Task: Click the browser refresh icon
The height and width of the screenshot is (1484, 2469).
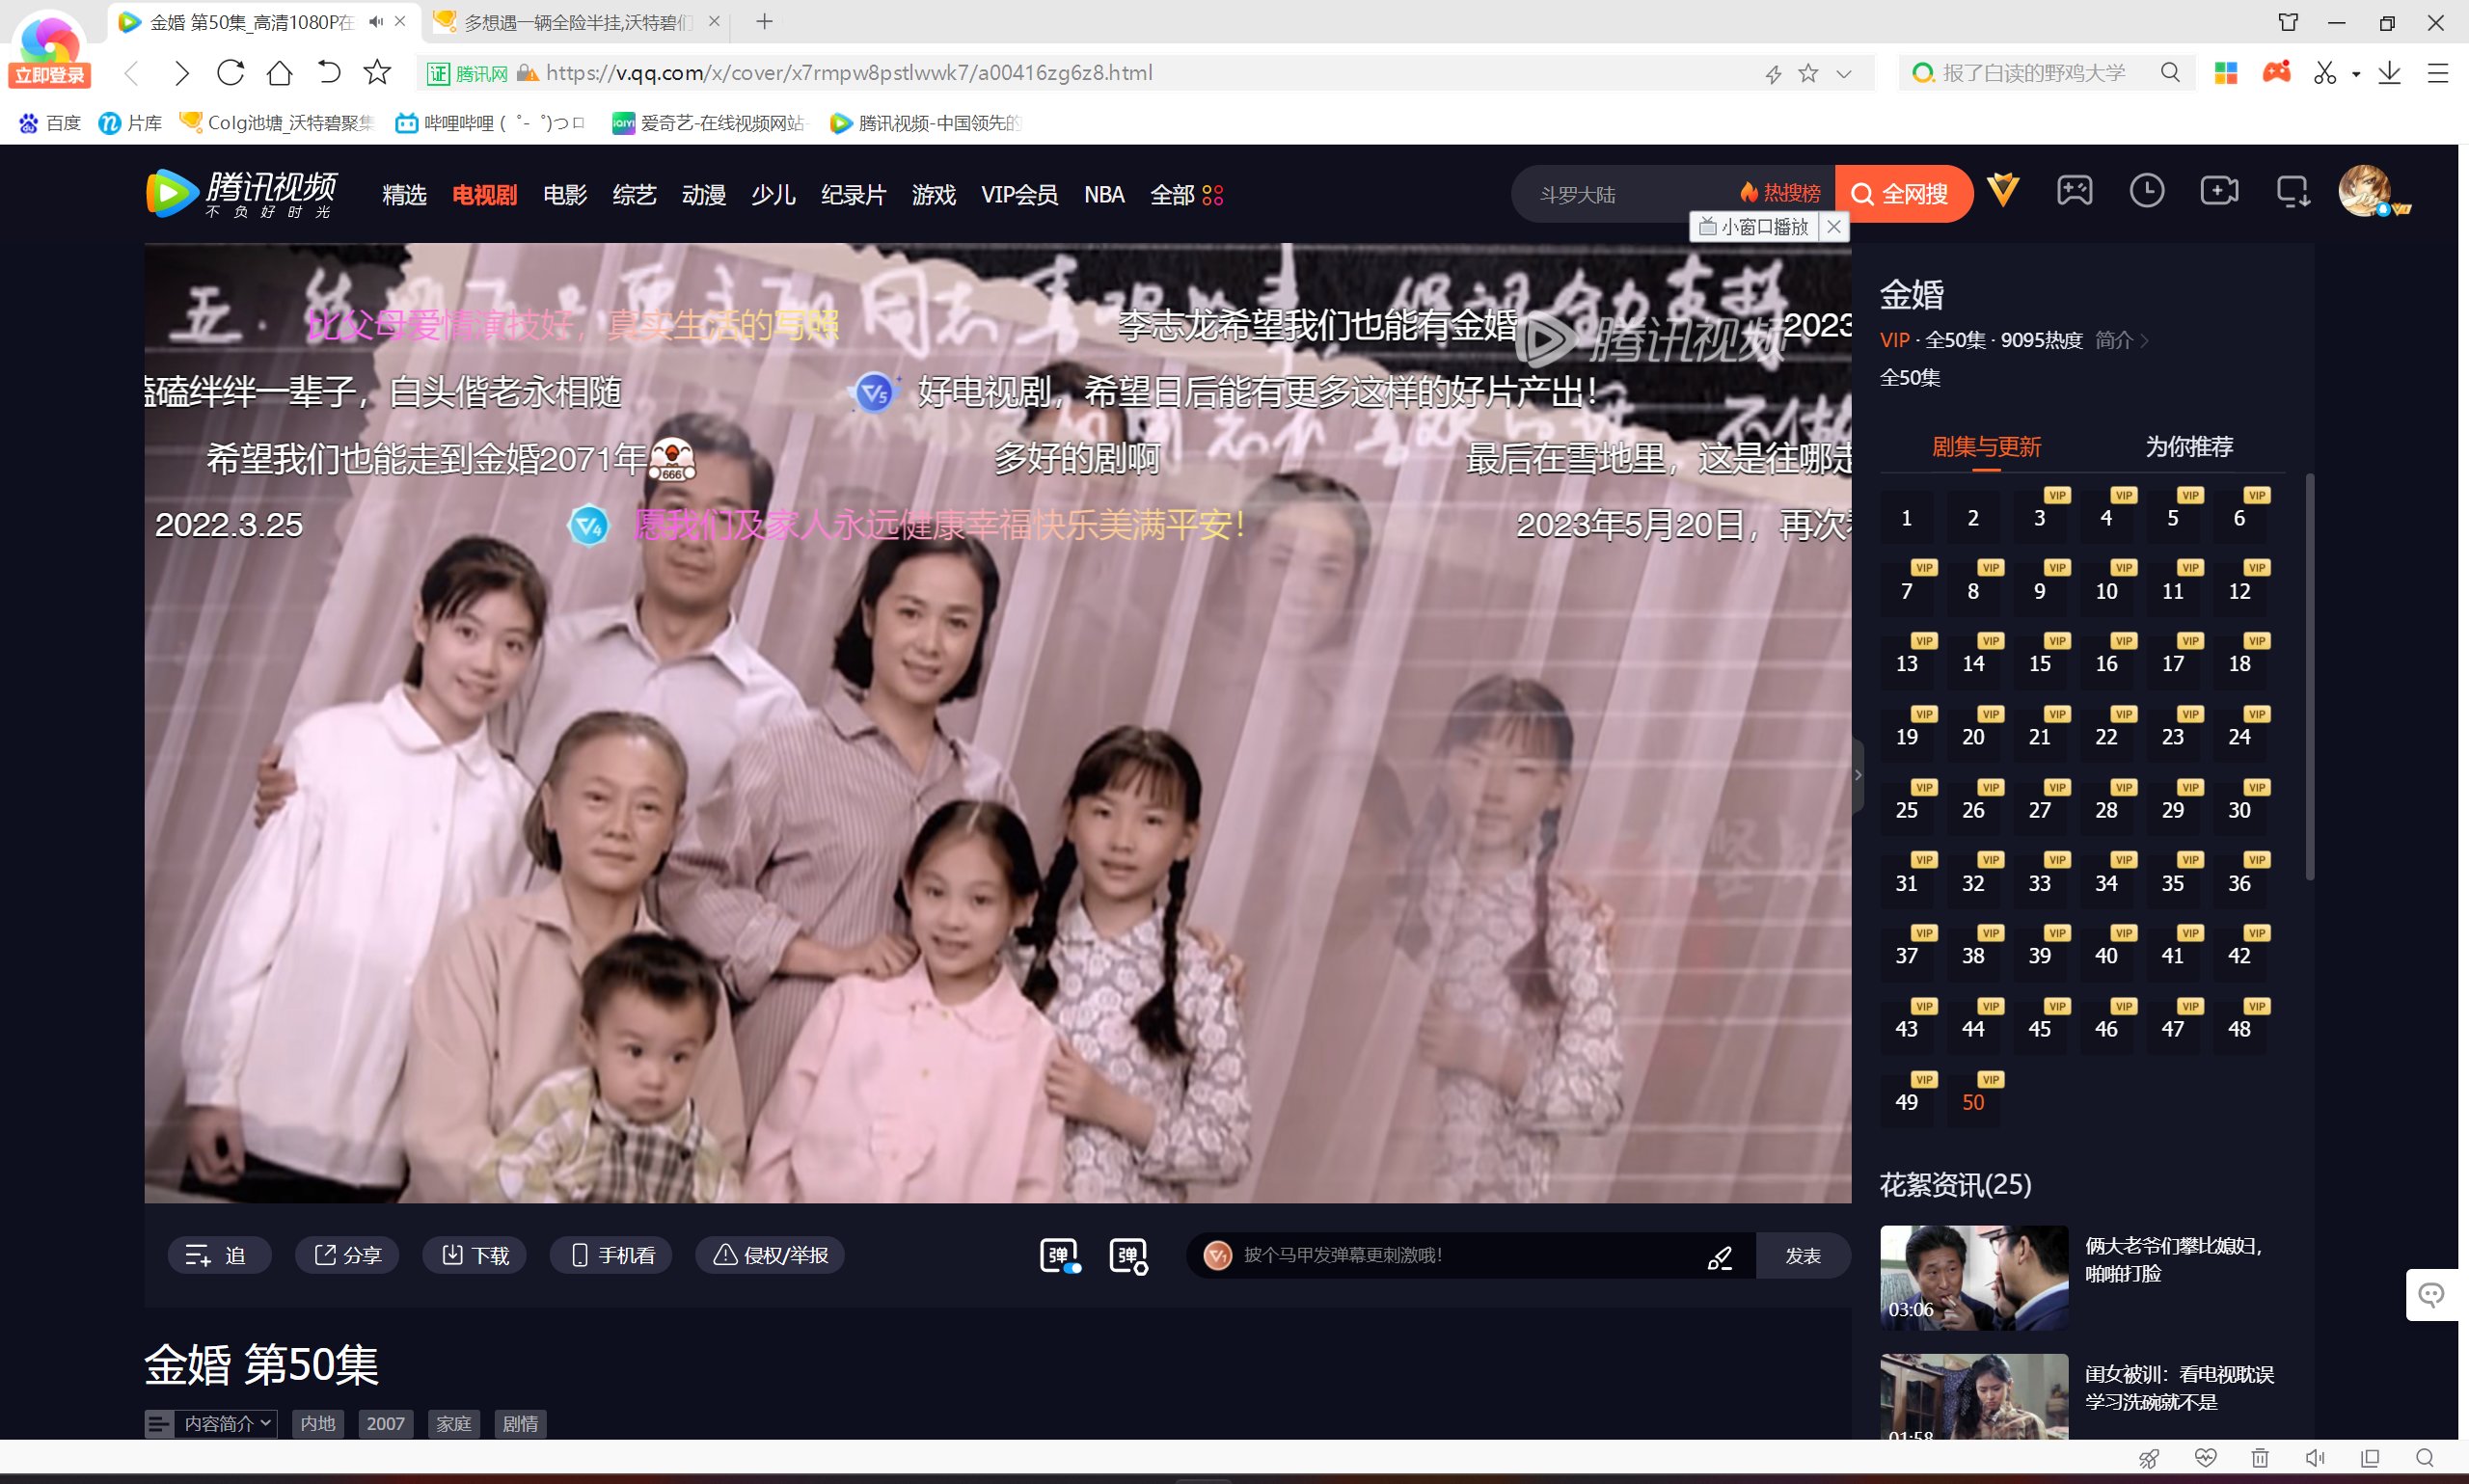Action: pos(230,72)
